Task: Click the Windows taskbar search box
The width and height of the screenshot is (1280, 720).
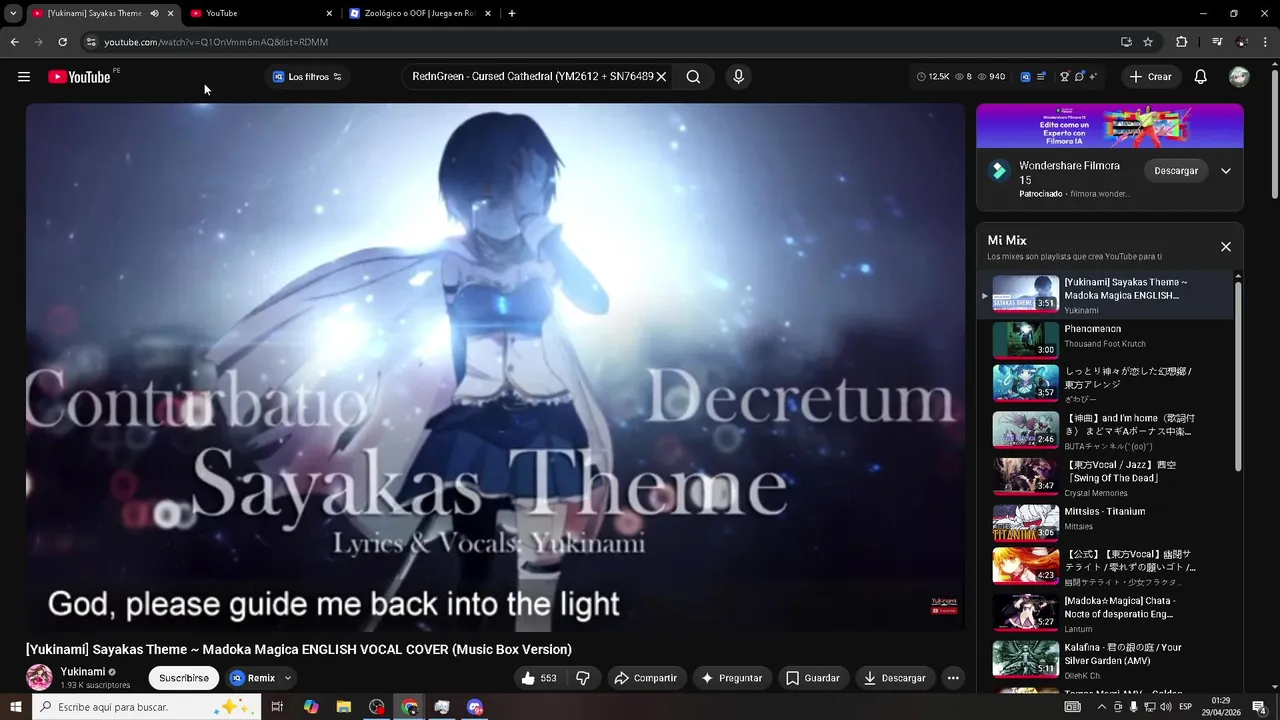Action: (x=148, y=707)
